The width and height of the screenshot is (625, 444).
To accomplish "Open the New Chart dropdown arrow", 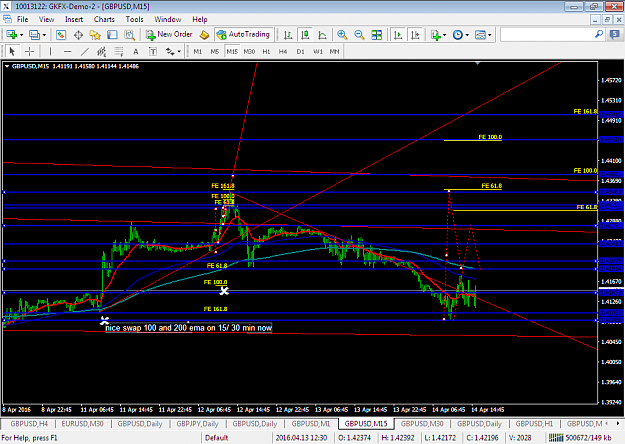I will (x=22, y=35).
